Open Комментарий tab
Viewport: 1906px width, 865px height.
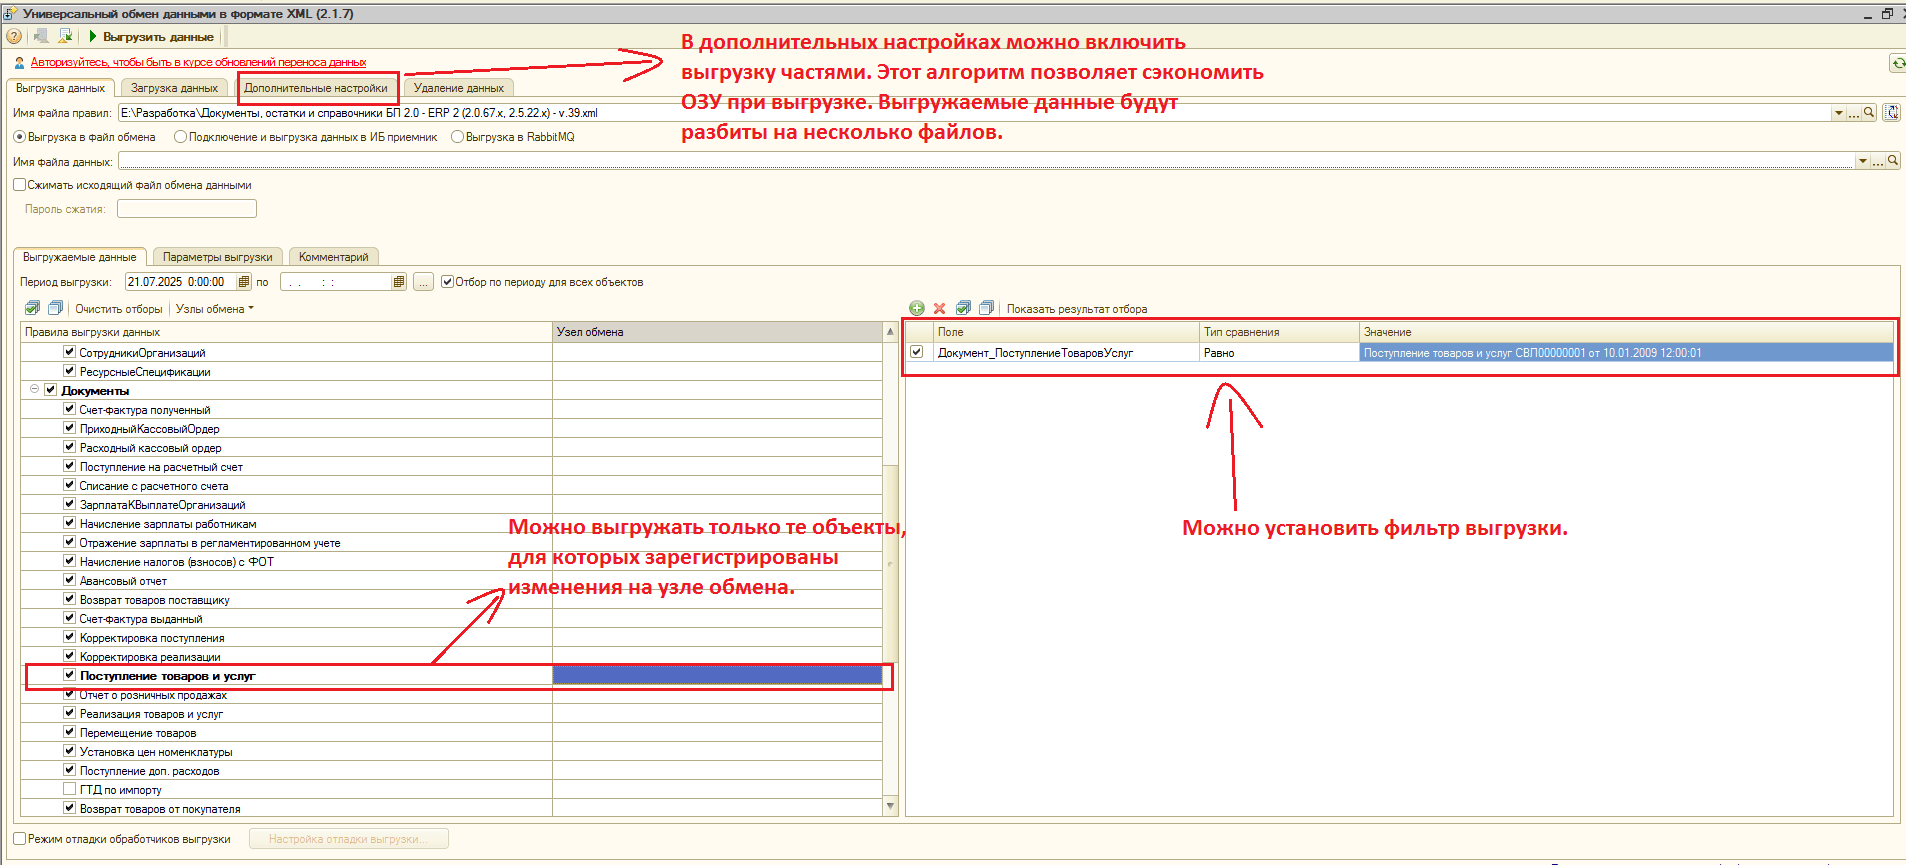pyautogui.click(x=334, y=257)
